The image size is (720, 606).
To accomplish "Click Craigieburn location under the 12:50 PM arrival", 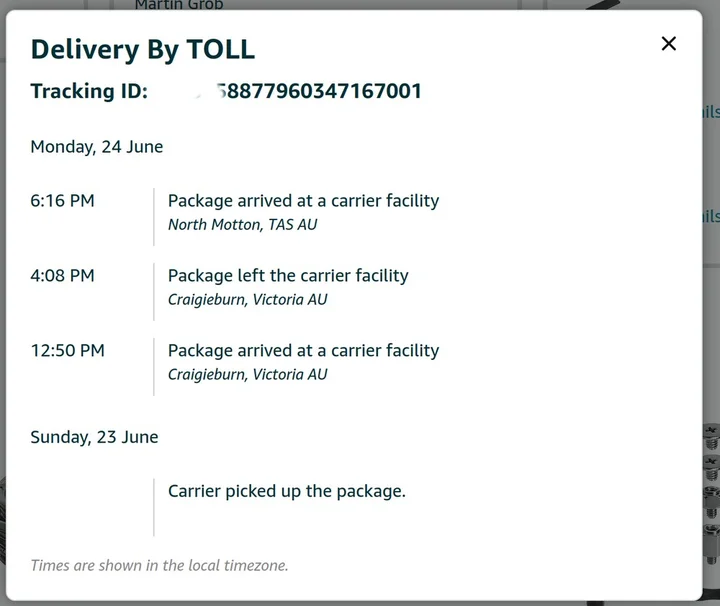I will click(247, 374).
